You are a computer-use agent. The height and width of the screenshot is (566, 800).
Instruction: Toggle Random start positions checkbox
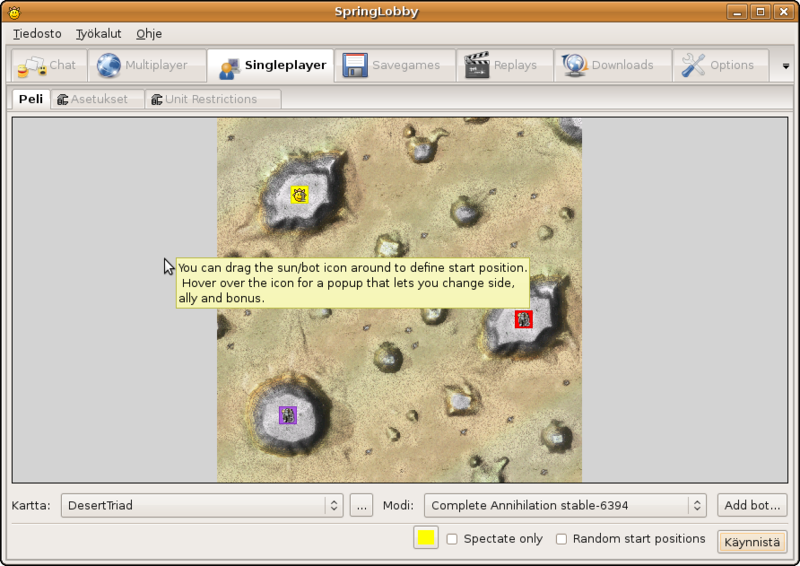coord(561,539)
